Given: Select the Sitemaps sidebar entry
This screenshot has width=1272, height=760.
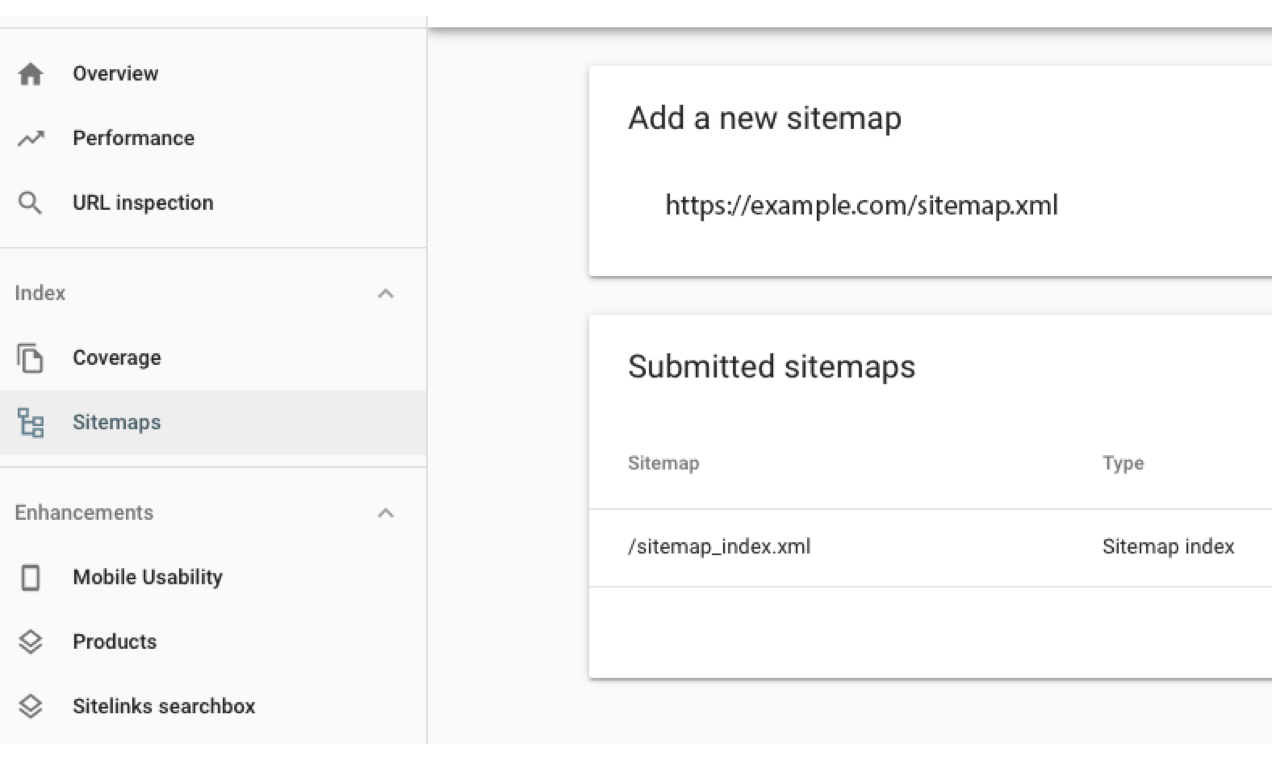Looking at the screenshot, I should [x=213, y=423].
